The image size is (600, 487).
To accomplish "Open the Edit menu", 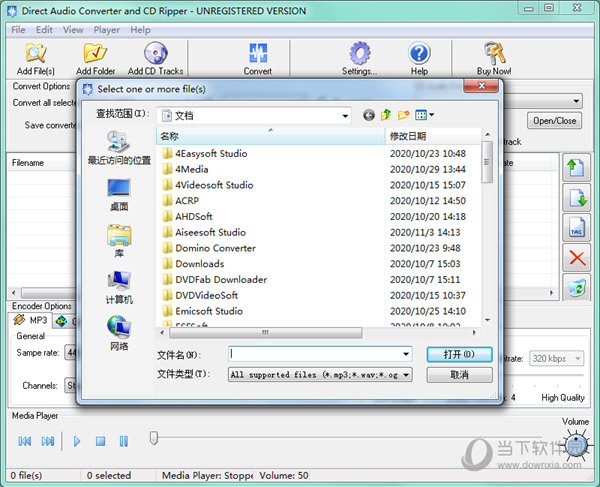I will point(44,30).
